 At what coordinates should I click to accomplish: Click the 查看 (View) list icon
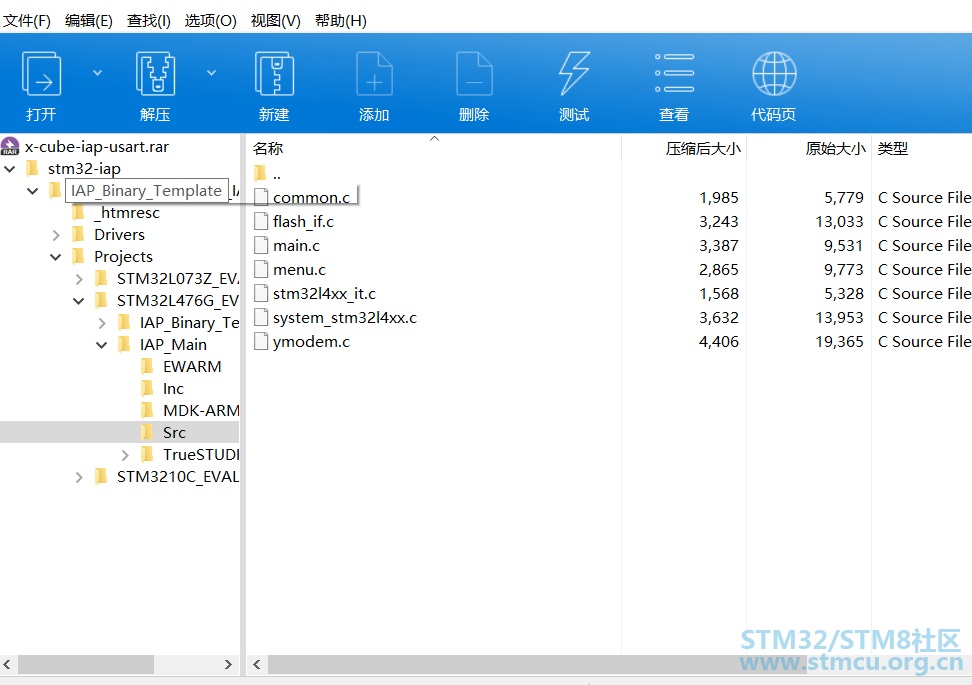[674, 73]
